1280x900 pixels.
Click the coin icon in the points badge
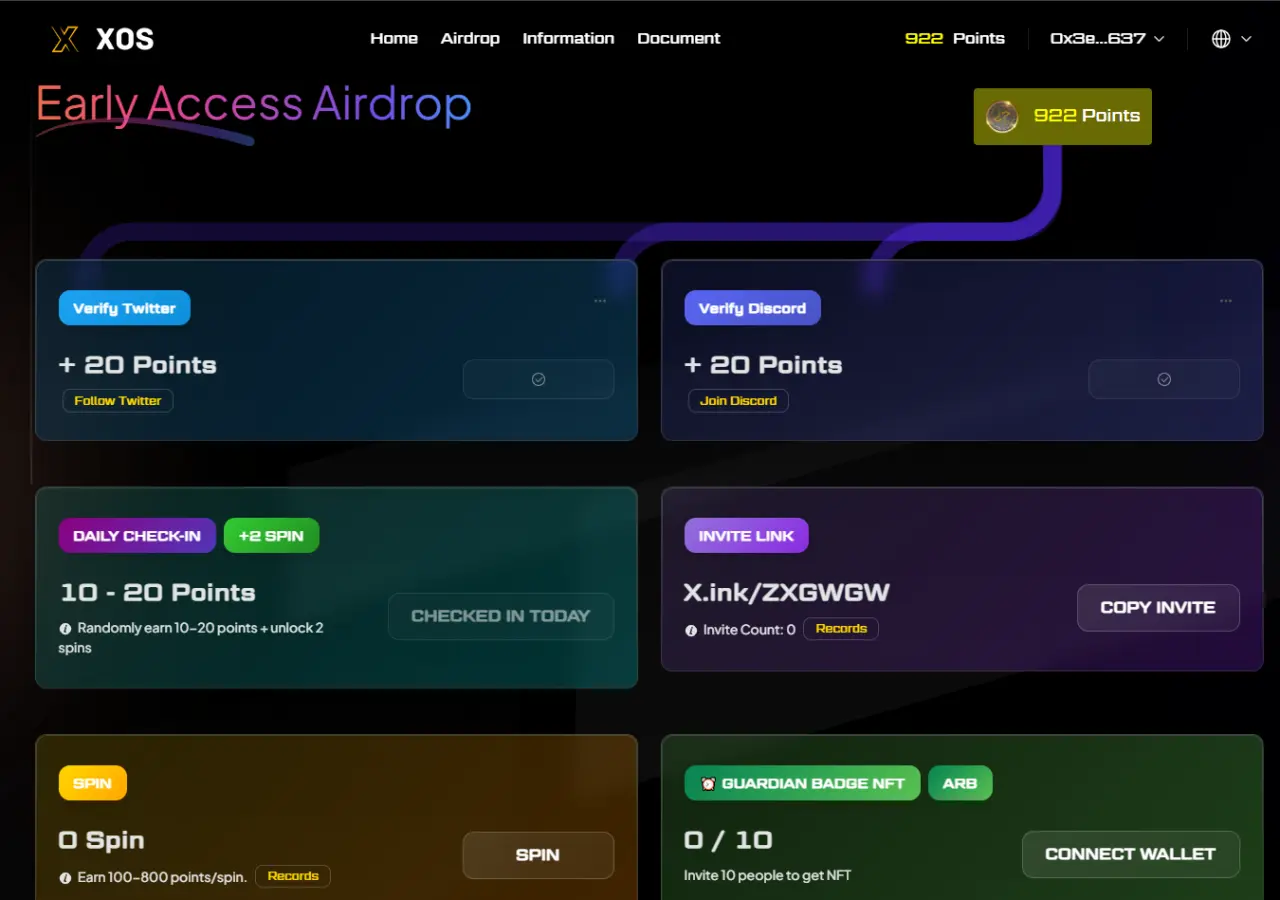[x=1002, y=116]
